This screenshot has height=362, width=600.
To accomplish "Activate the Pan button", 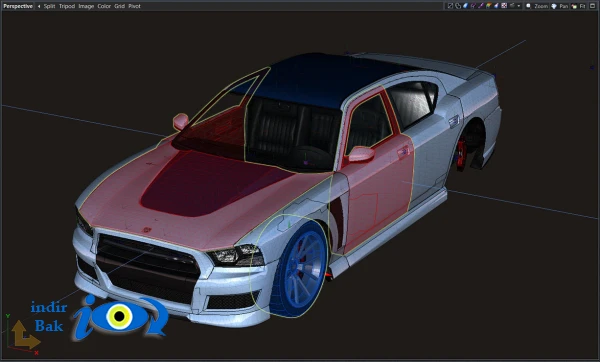I will [x=564, y=6].
